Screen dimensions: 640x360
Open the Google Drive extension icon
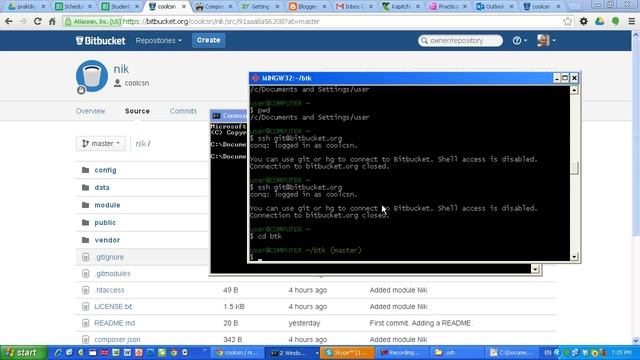(599, 21)
